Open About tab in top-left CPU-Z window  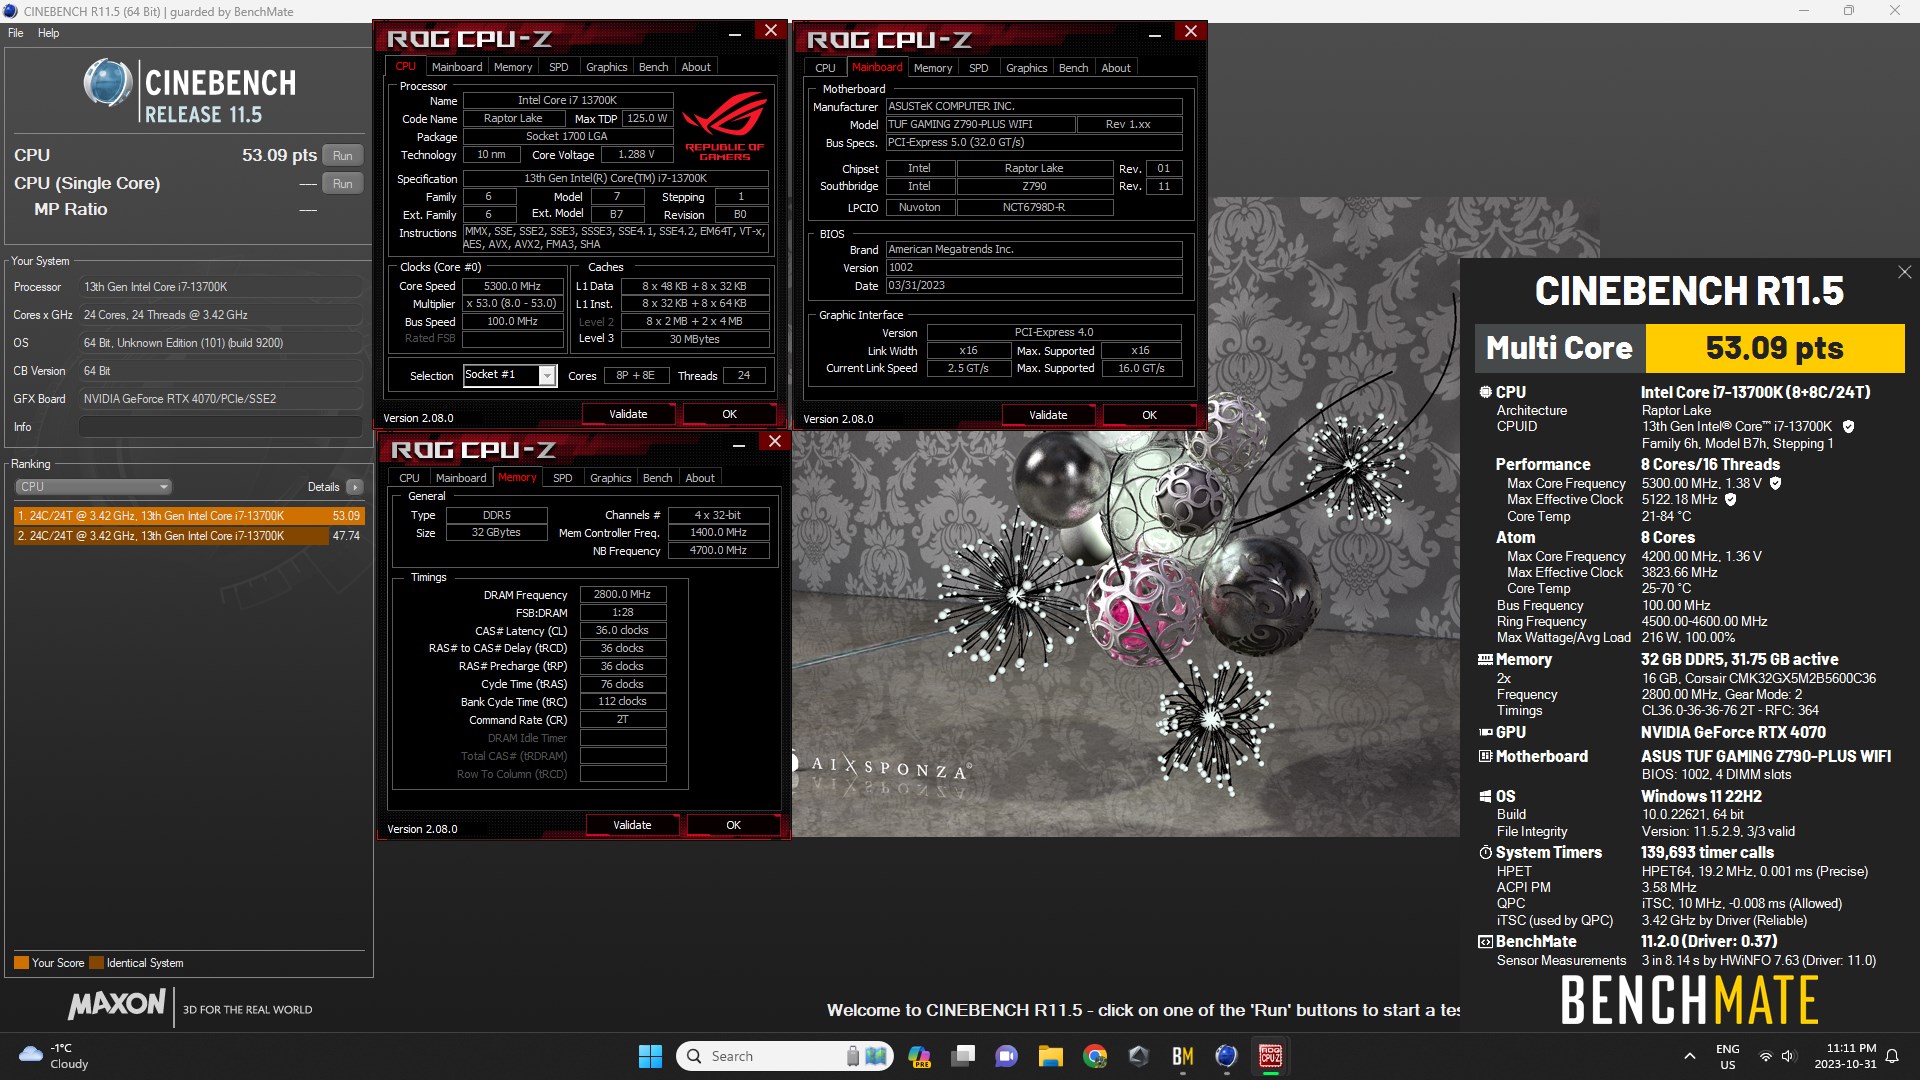click(696, 67)
